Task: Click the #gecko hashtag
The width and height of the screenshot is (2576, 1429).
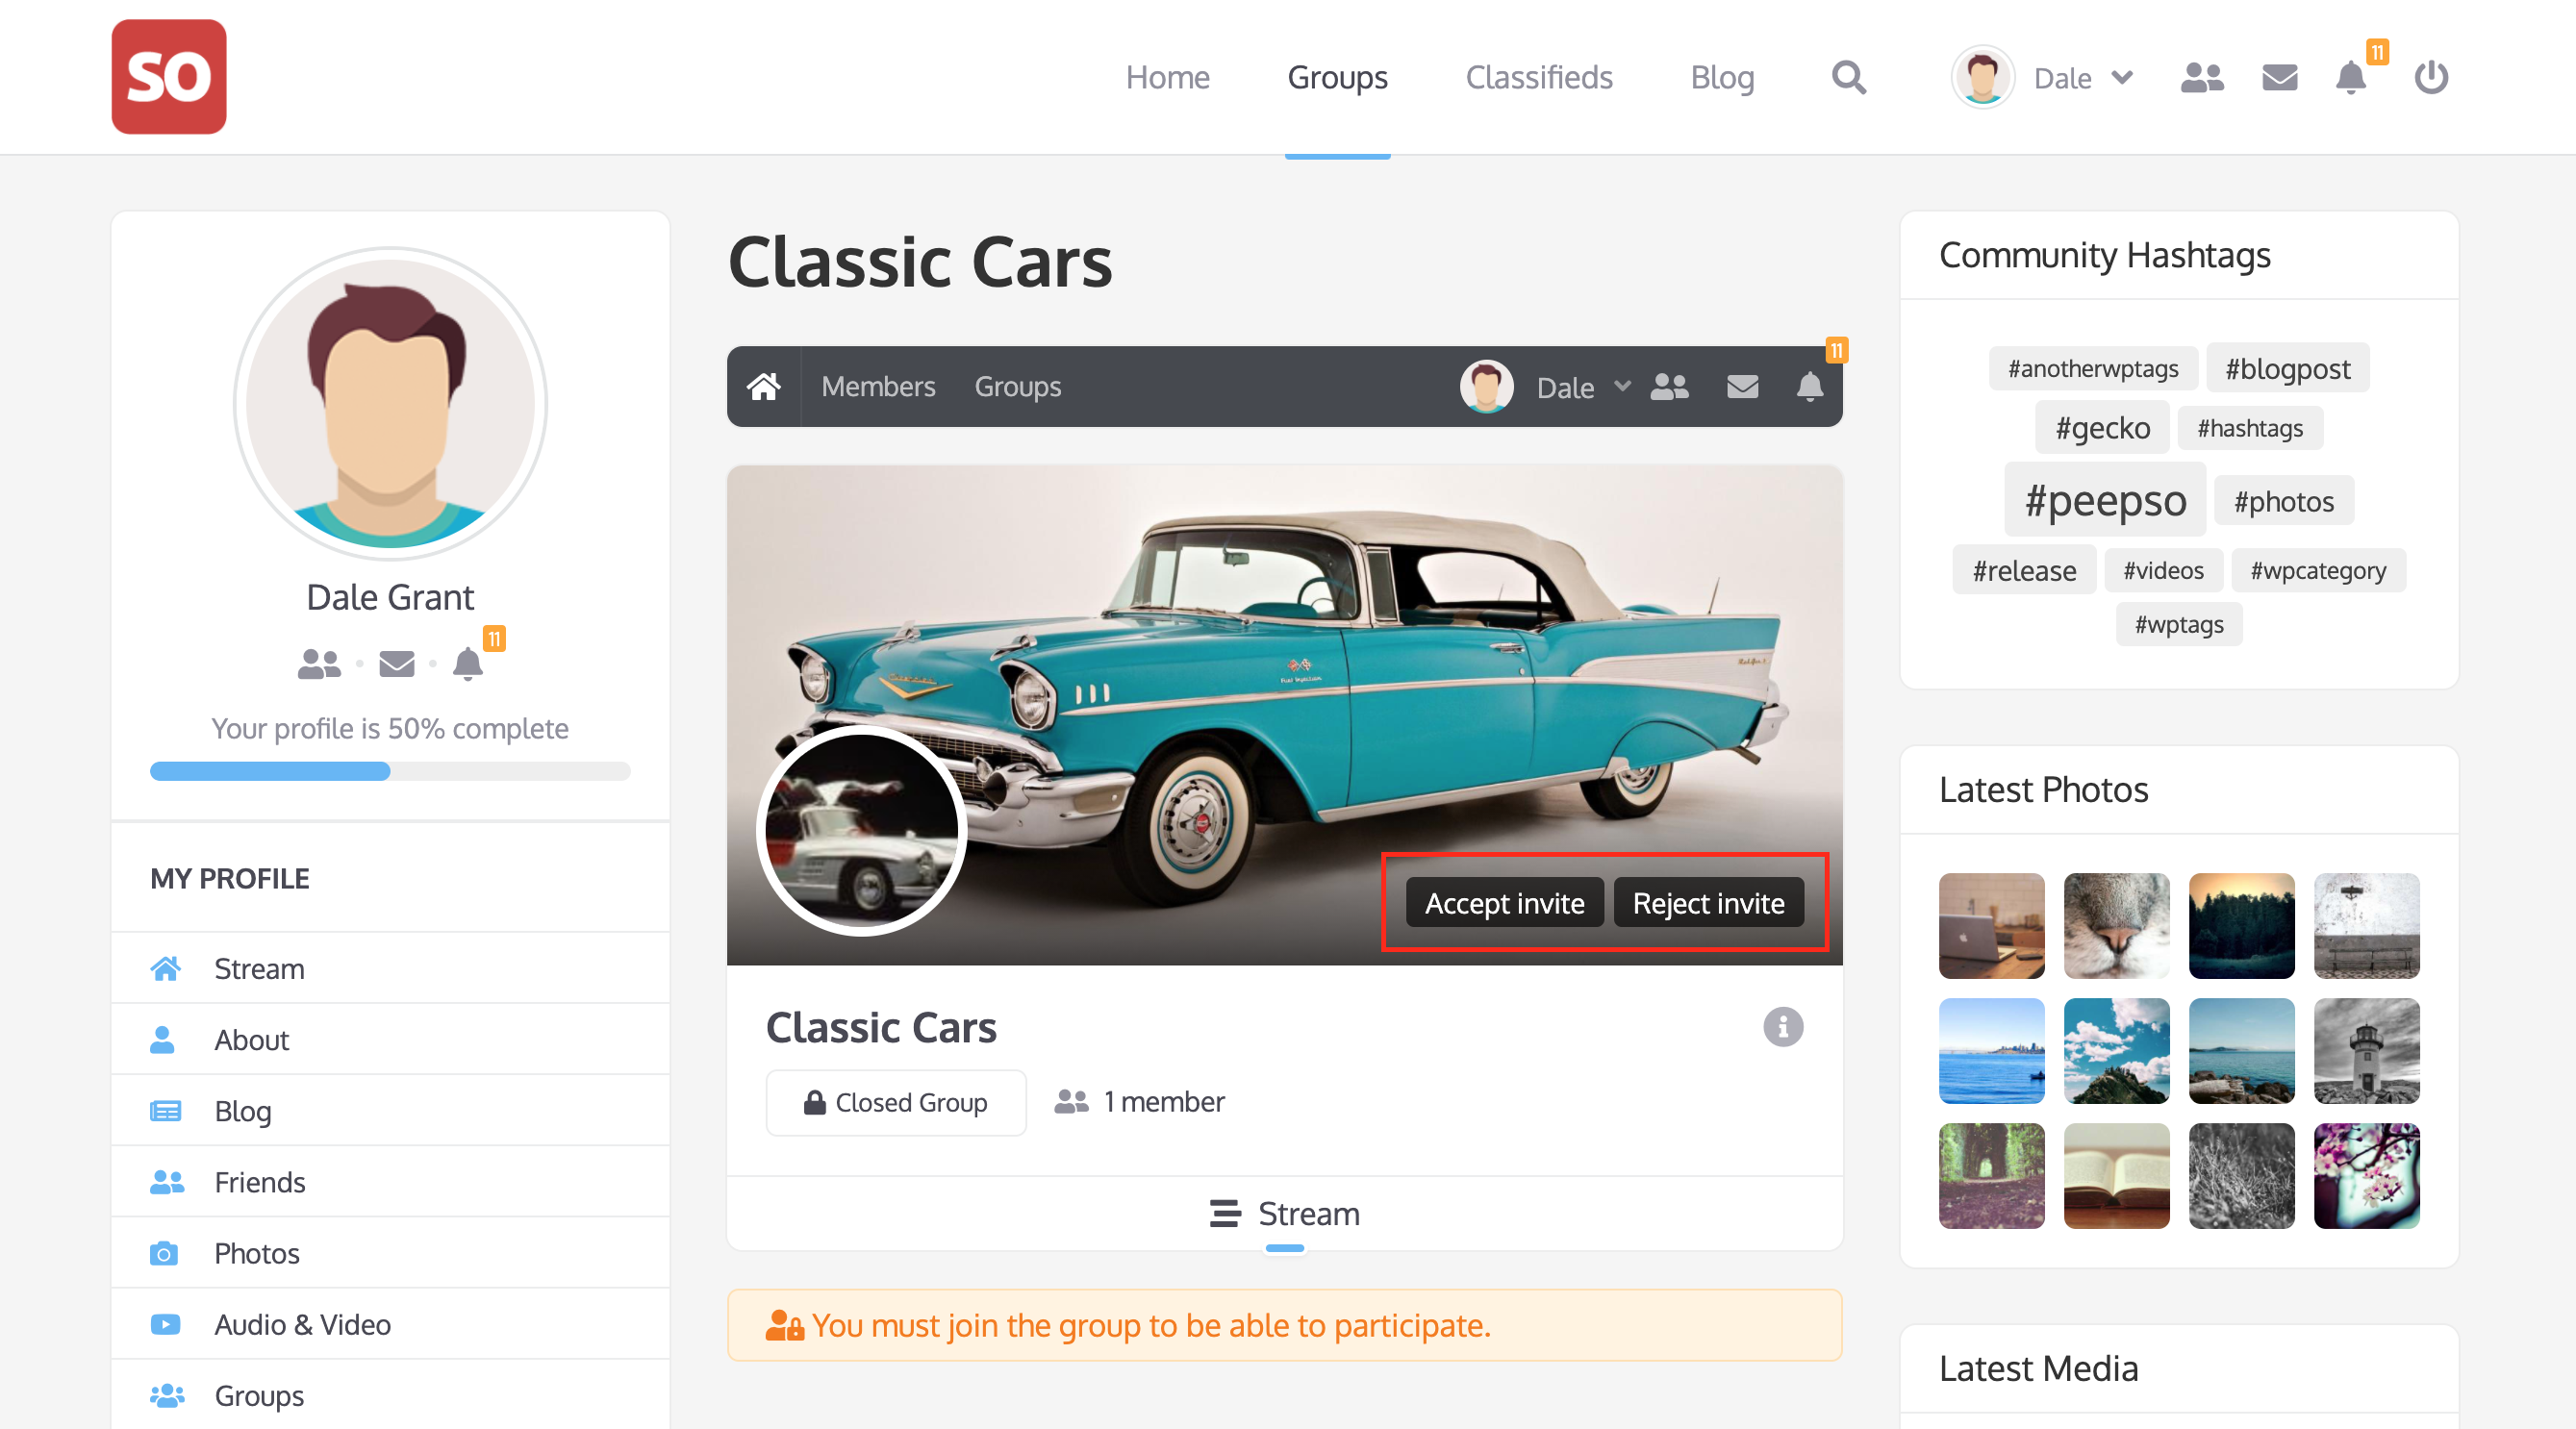Action: [x=2102, y=427]
